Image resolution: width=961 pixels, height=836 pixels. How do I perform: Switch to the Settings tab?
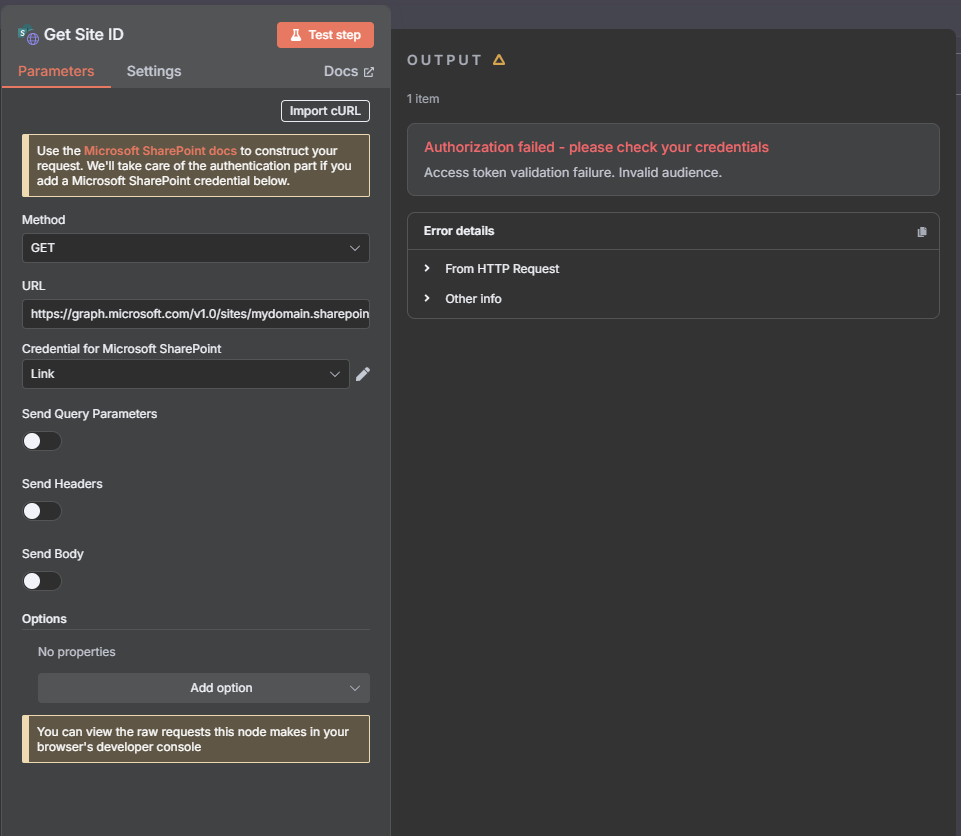(154, 71)
